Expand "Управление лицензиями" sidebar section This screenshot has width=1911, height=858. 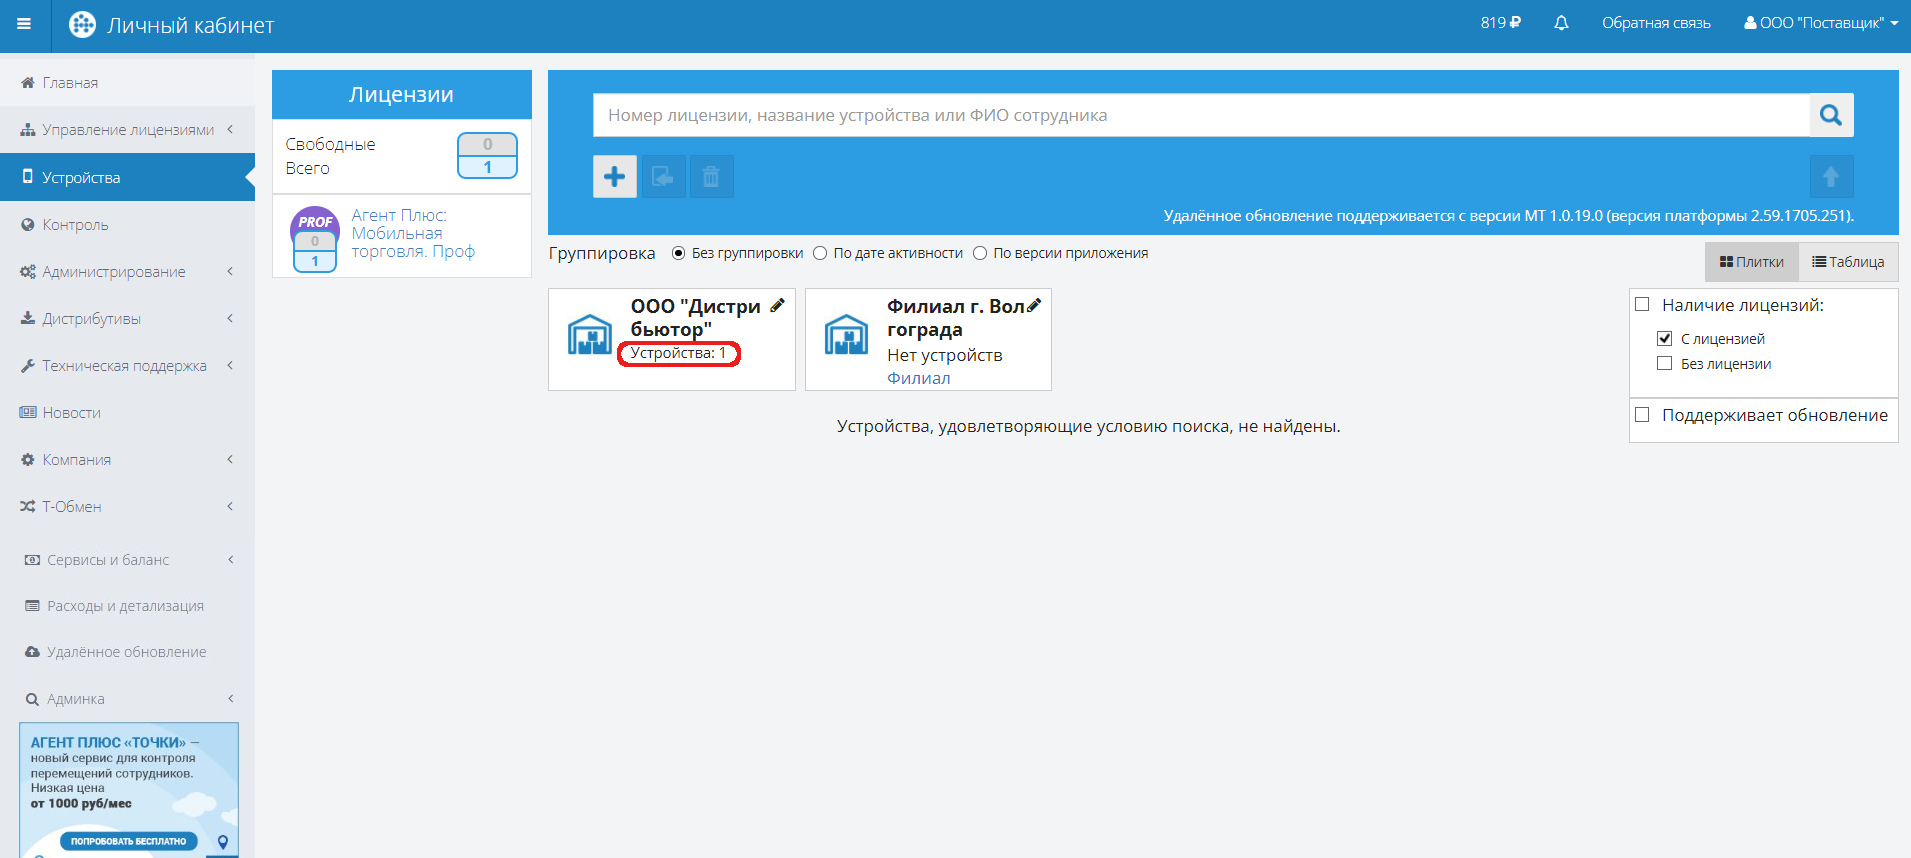pyautogui.click(x=127, y=130)
